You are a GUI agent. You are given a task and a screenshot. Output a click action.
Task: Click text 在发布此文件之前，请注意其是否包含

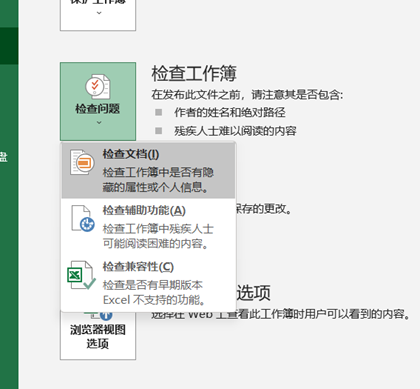[x=247, y=95]
